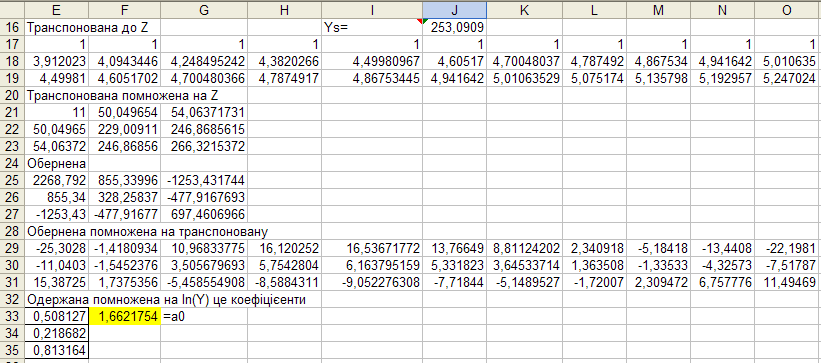This screenshot has height=363, width=821.
Task: Select column header E
Action: [57, 10]
